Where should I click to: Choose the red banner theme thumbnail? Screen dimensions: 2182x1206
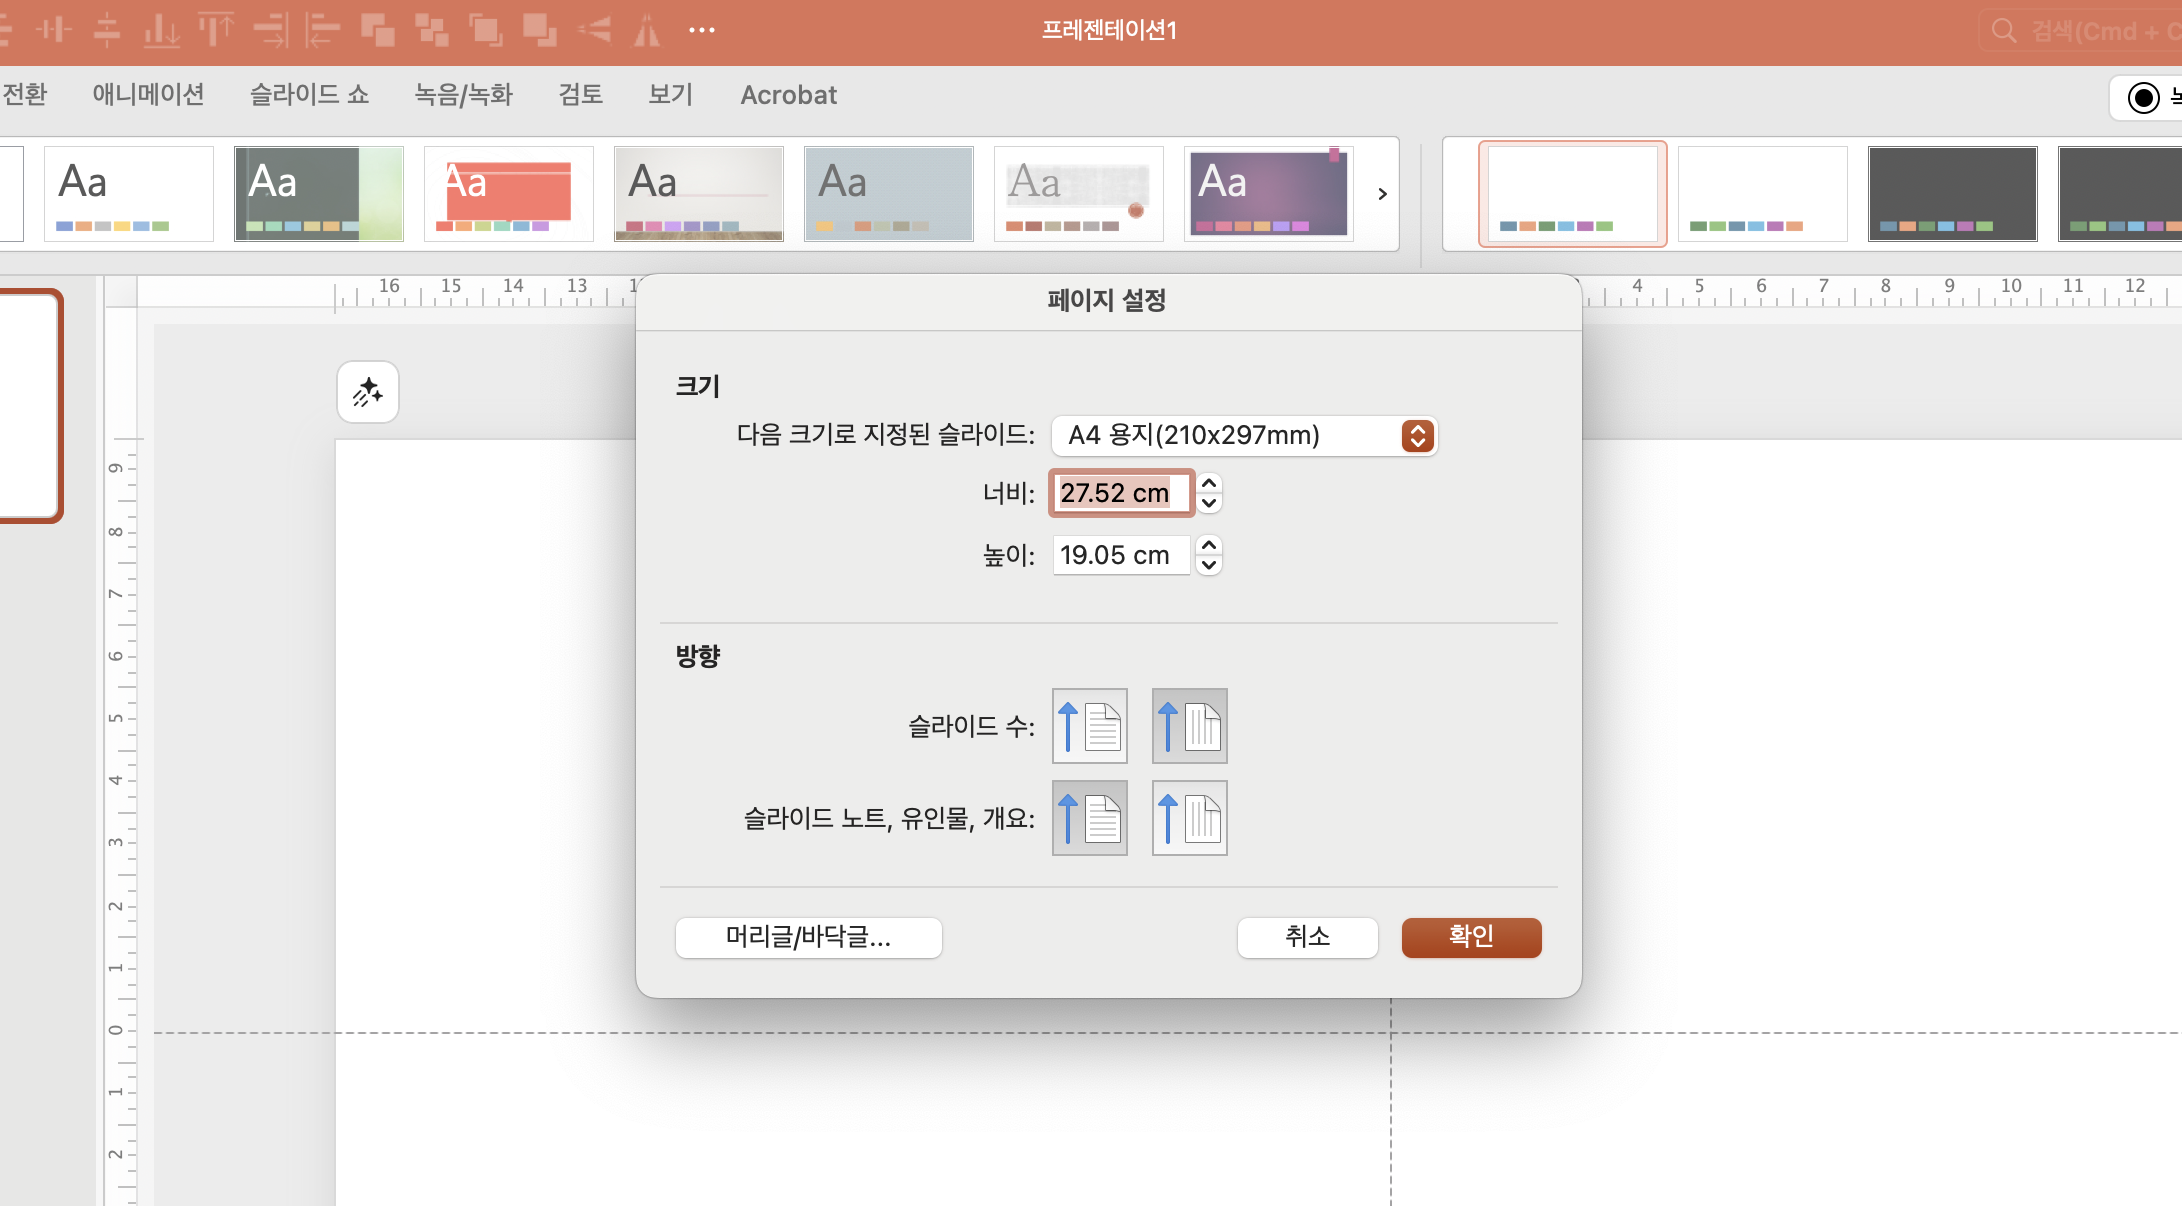coord(509,194)
